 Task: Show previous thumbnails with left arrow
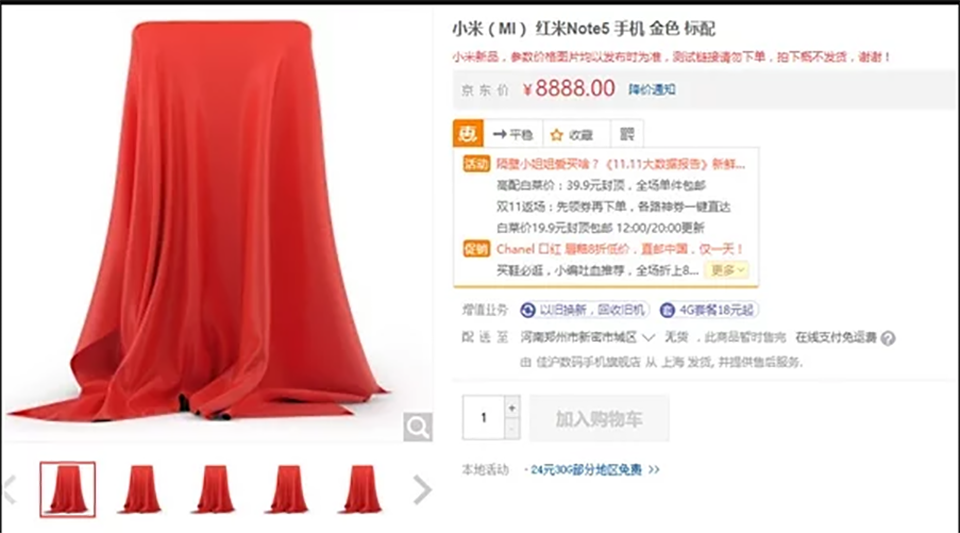(10, 490)
